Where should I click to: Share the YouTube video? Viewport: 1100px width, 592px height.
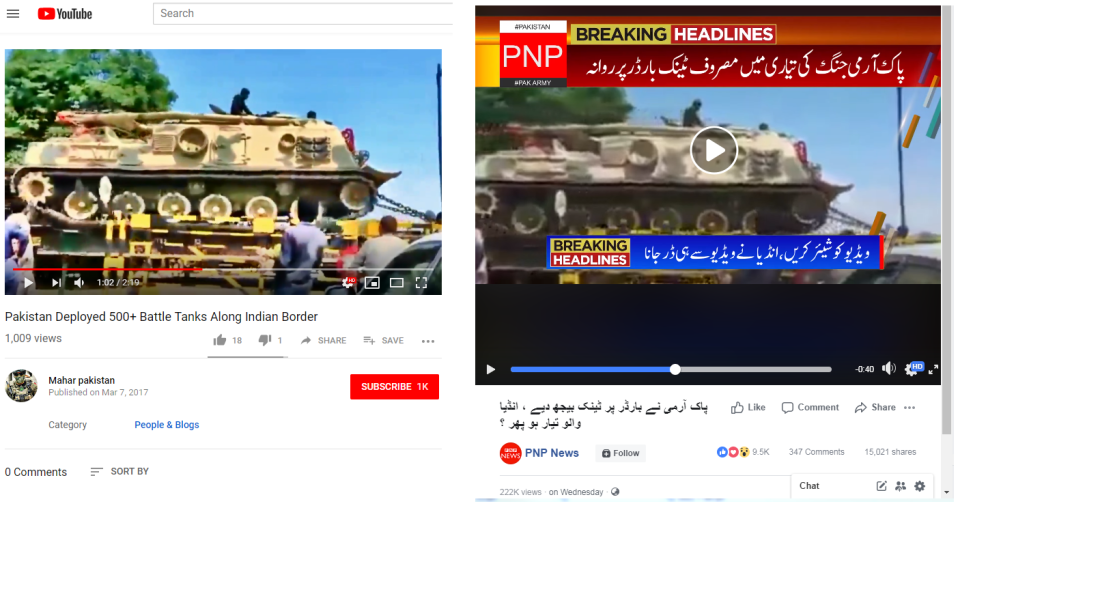[x=323, y=340]
